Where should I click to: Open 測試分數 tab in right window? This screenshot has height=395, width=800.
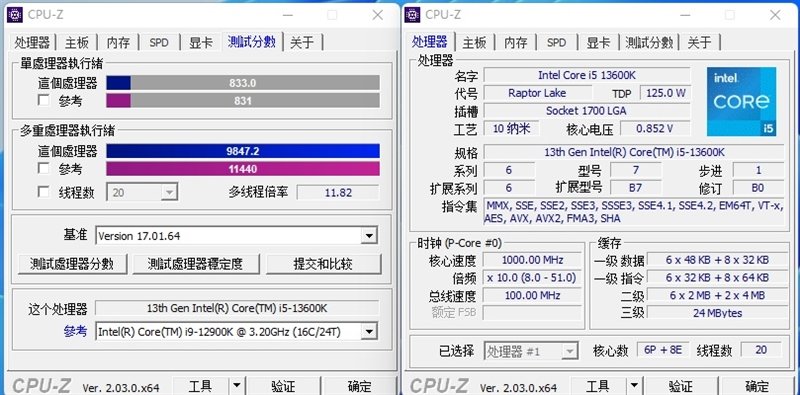tap(649, 42)
